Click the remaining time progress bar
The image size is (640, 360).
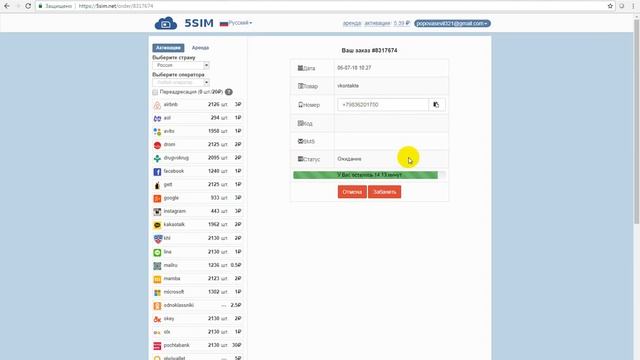click(369, 175)
